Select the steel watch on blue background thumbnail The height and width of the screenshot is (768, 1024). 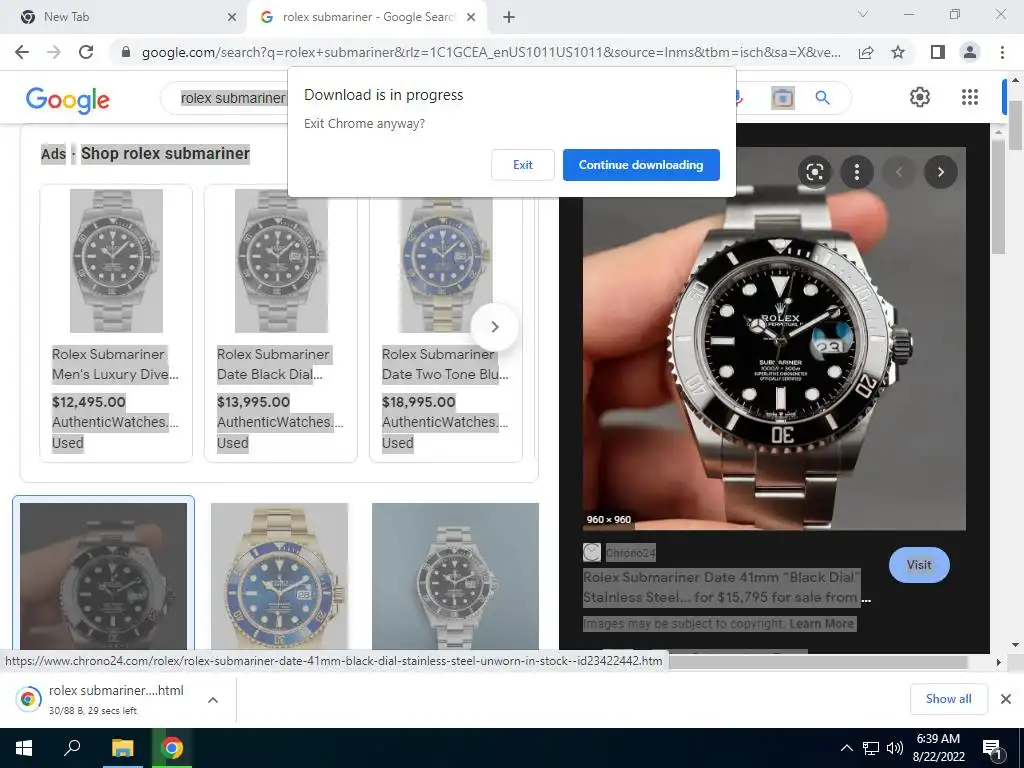point(455,576)
